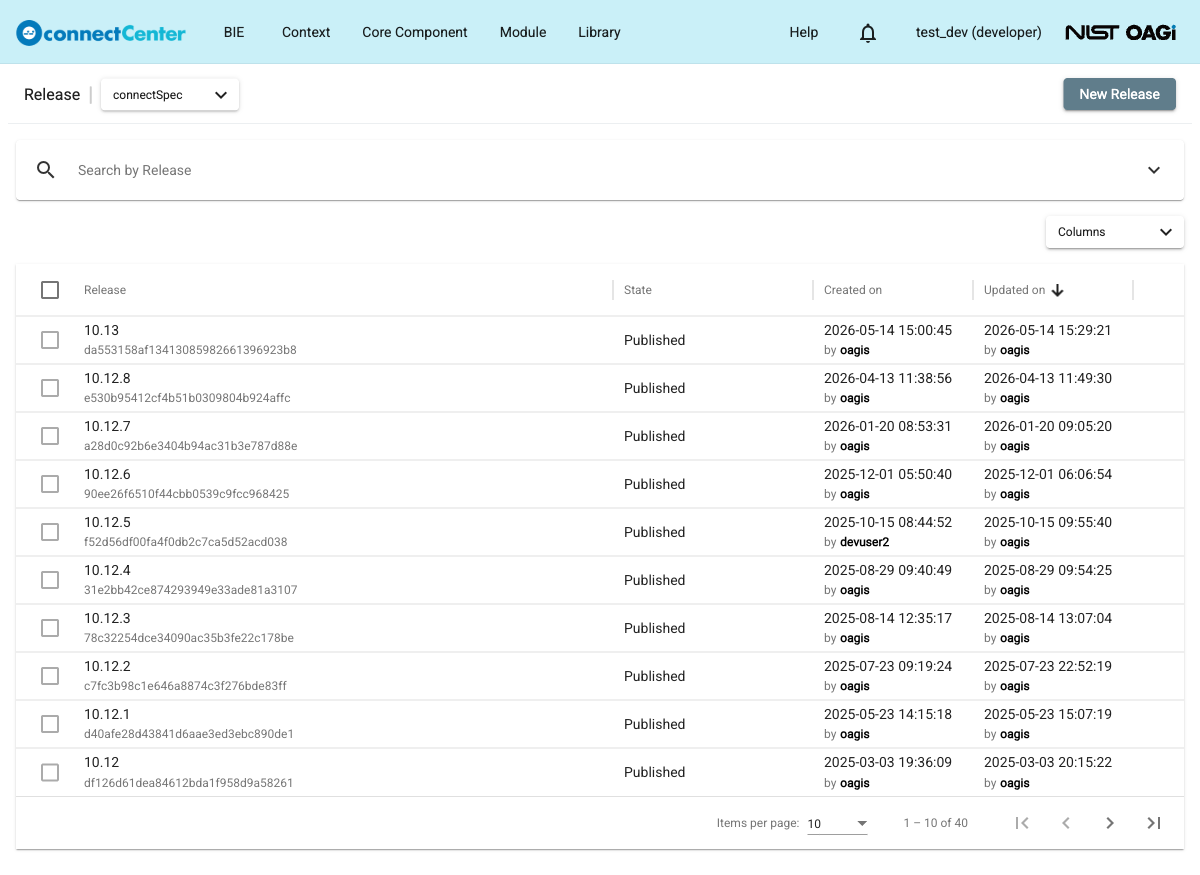Sort by the Release column header
Image resolution: width=1200 pixels, height=875 pixels.
click(x=105, y=290)
